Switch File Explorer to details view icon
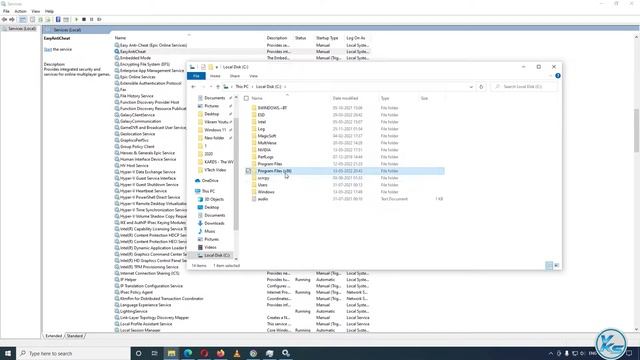This screenshot has width=640, height=360. [549, 266]
